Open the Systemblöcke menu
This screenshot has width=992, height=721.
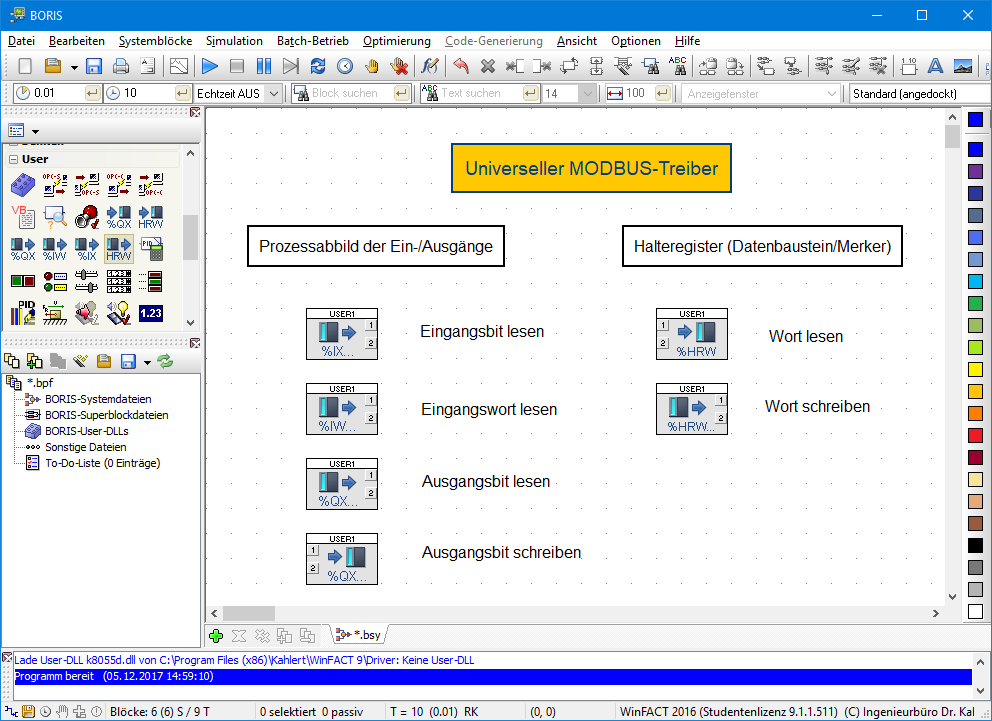[156, 41]
